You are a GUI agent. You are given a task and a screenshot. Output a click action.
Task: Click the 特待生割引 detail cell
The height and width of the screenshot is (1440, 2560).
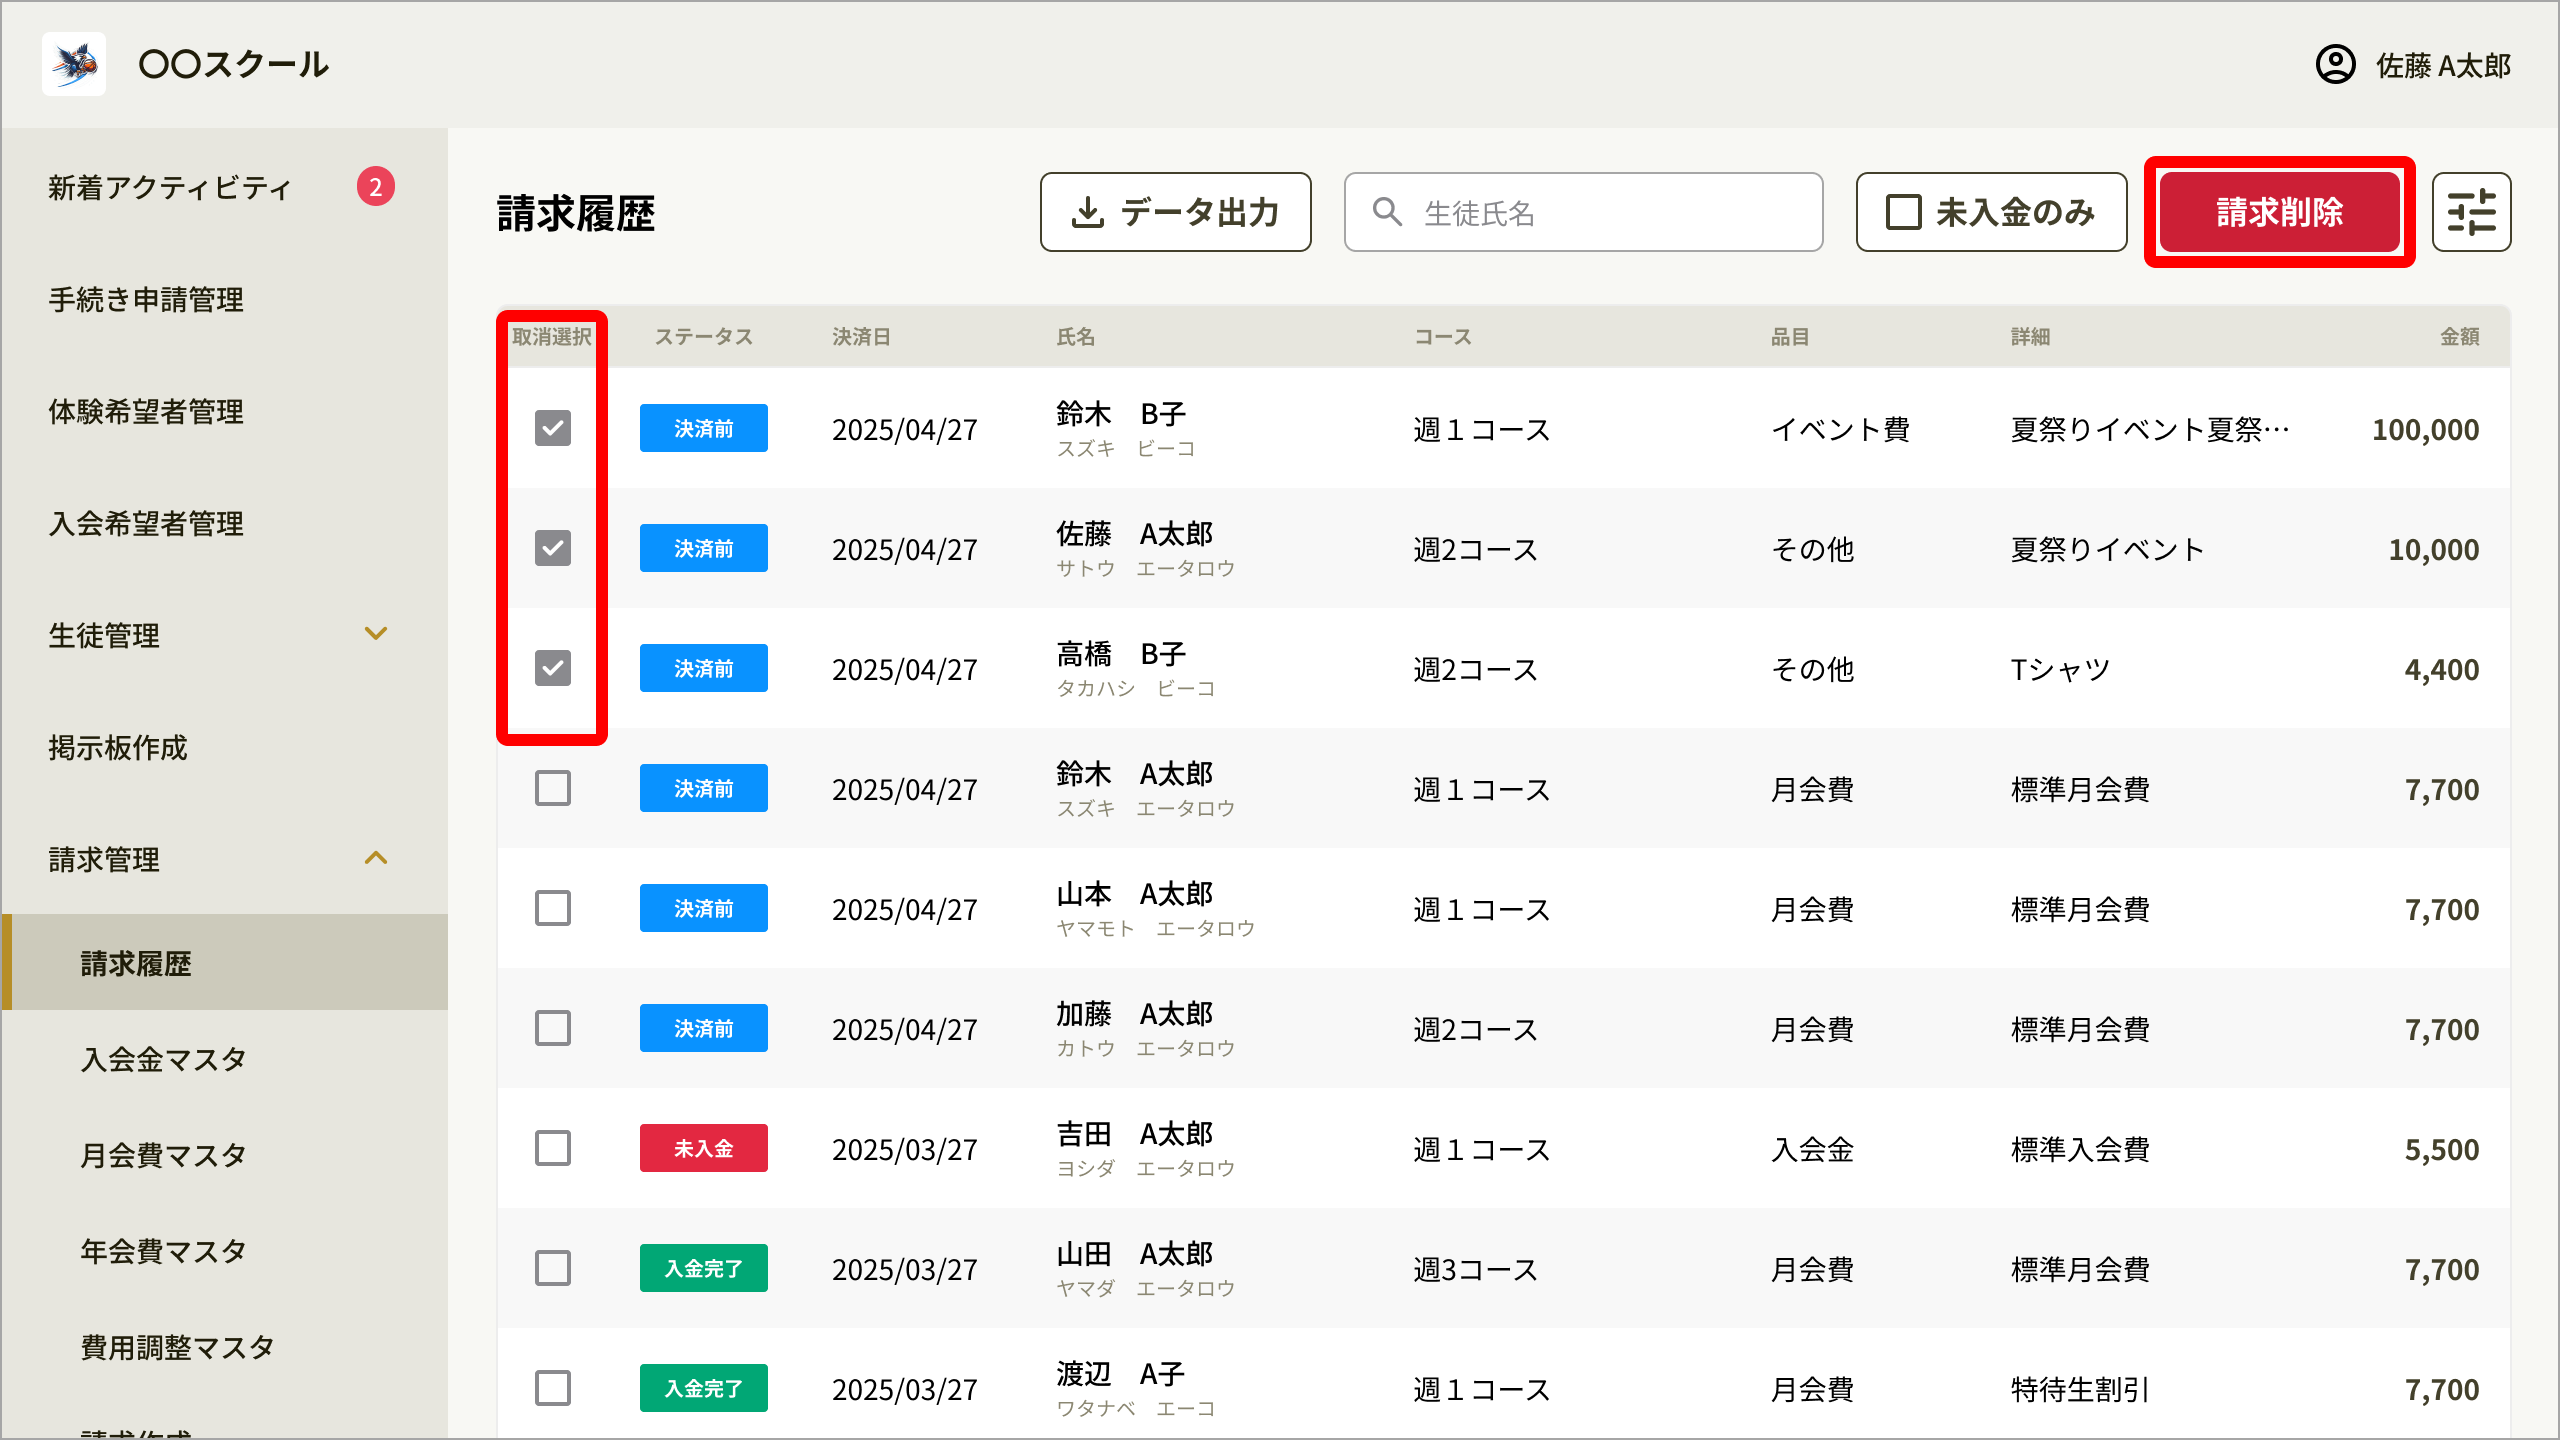[2080, 1389]
